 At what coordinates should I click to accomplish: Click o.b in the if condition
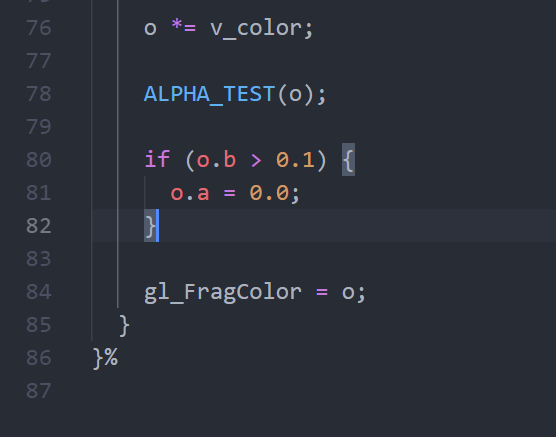216,160
